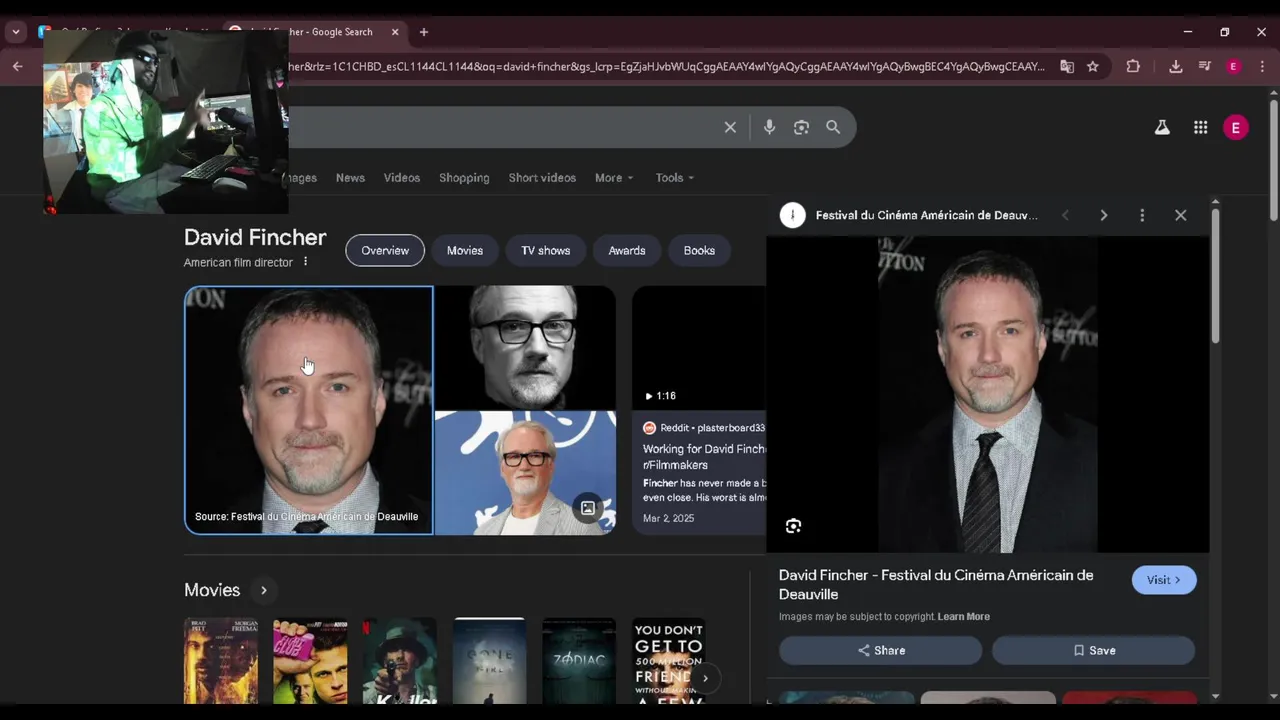Image resolution: width=1280 pixels, height=720 pixels.
Task: Start voice search with the microphone icon
Action: (769, 127)
